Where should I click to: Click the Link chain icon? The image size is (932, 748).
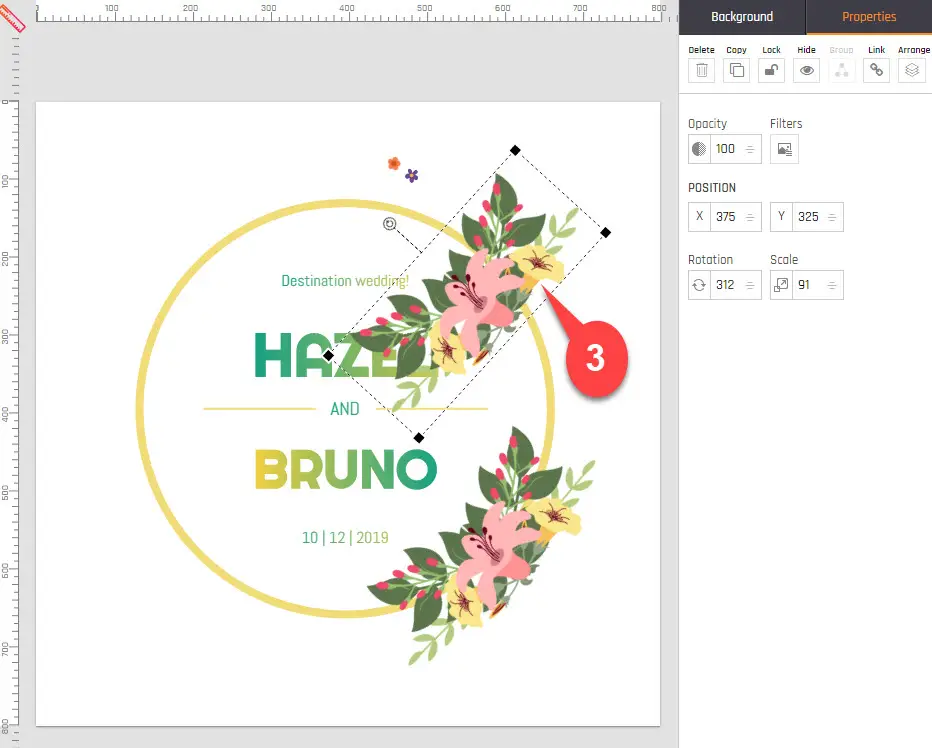point(877,70)
